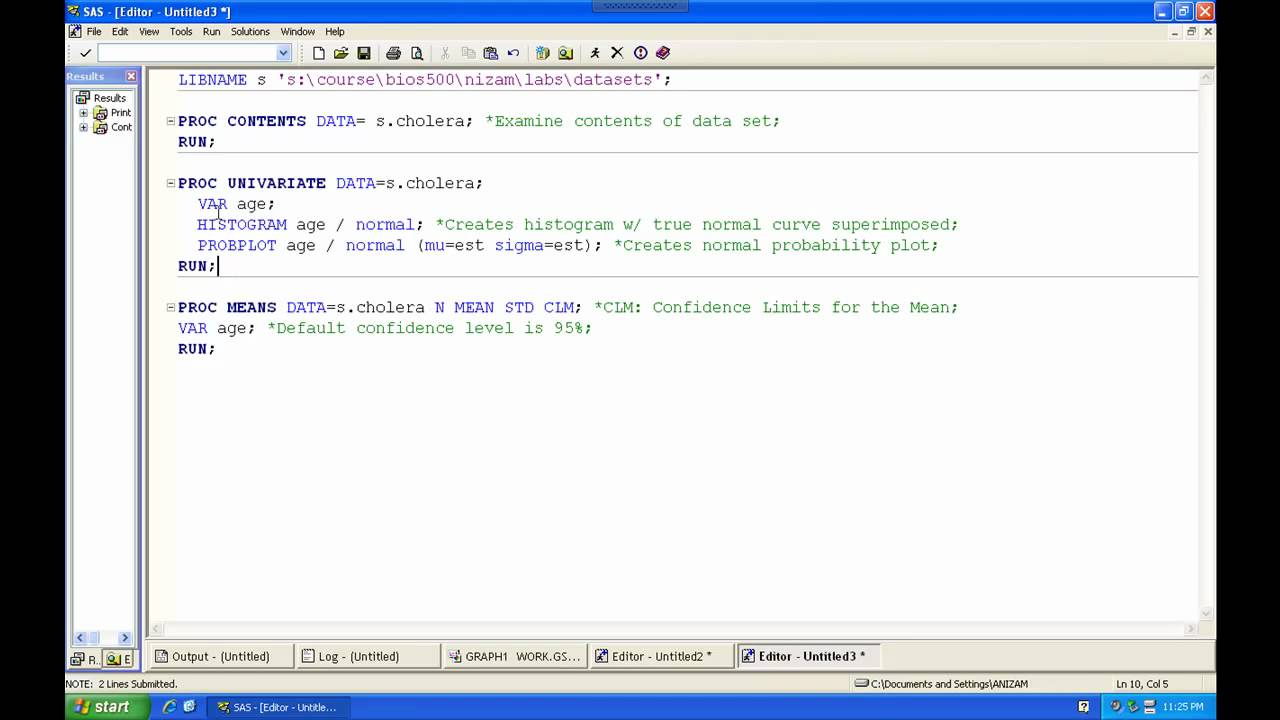Switch to the Results pane tab
The width and height of the screenshot is (1280, 720).
(x=84, y=659)
